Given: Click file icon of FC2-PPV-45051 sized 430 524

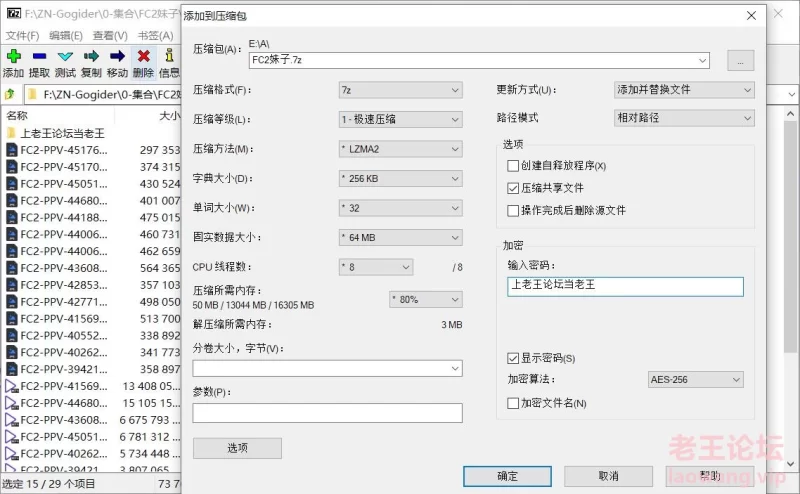Looking at the screenshot, I should click(12, 184).
